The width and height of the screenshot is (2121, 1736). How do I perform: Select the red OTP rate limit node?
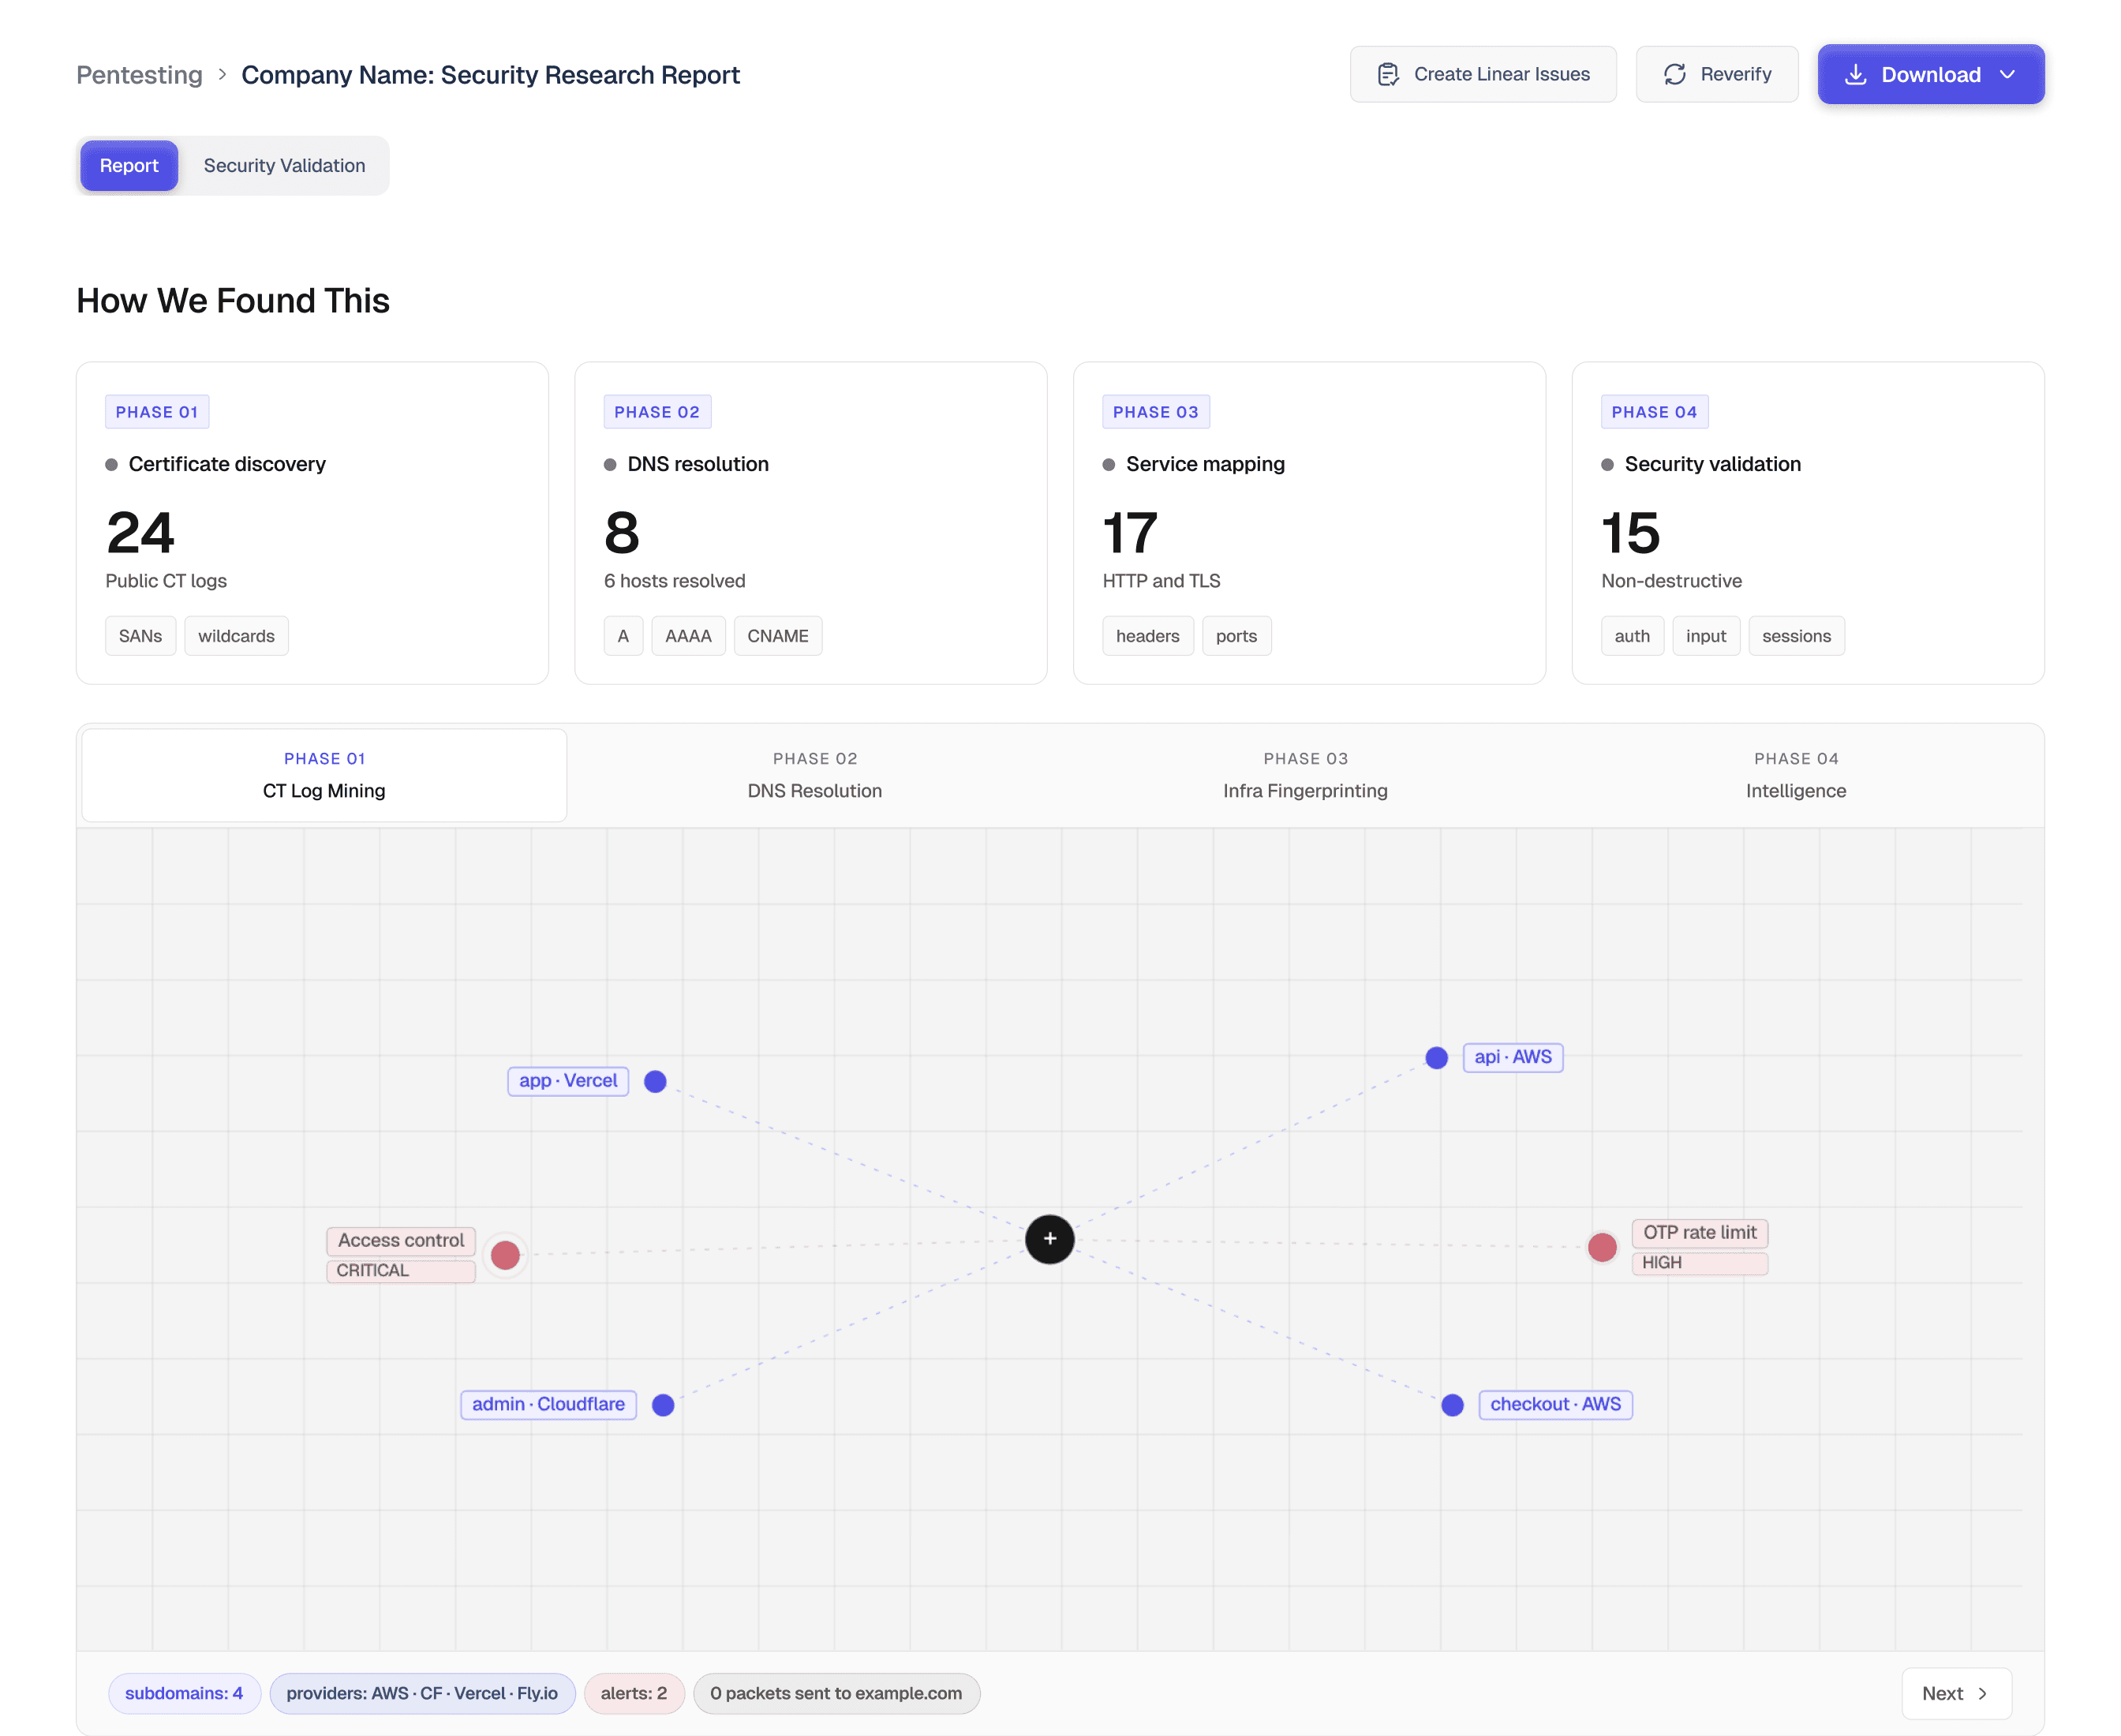tap(1601, 1247)
